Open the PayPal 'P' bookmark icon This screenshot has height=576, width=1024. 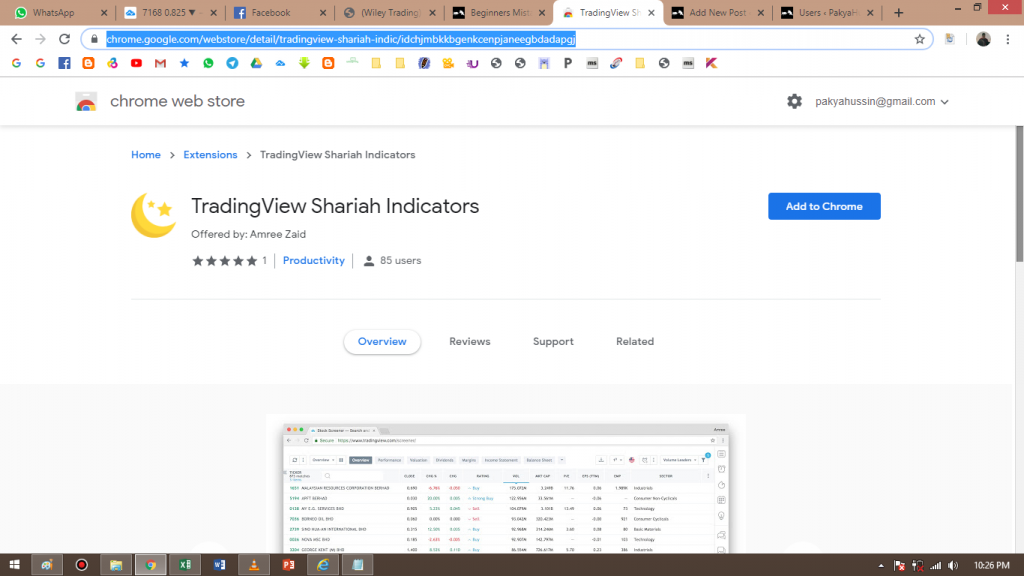pos(568,63)
